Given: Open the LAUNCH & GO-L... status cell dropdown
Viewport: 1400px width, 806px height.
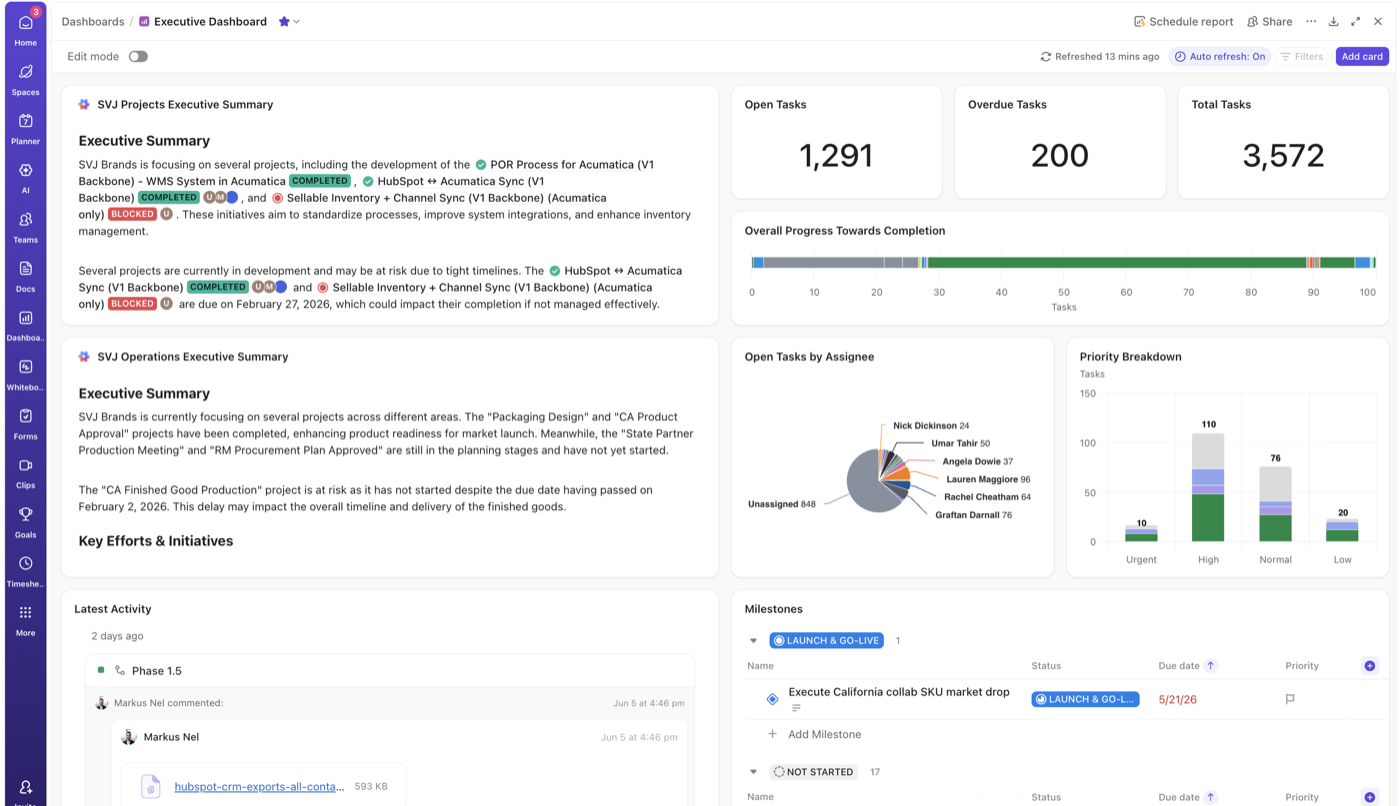Looking at the screenshot, I should pyautogui.click(x=1085, y=699).
